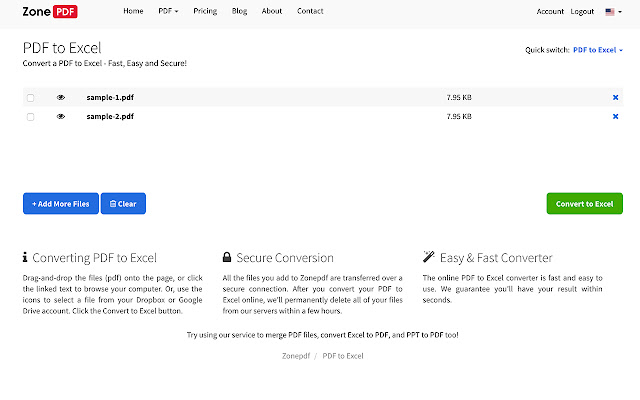Remove sample-1.pdf using the X icon
Screen dimensions: 640x400
coord(615,97)
